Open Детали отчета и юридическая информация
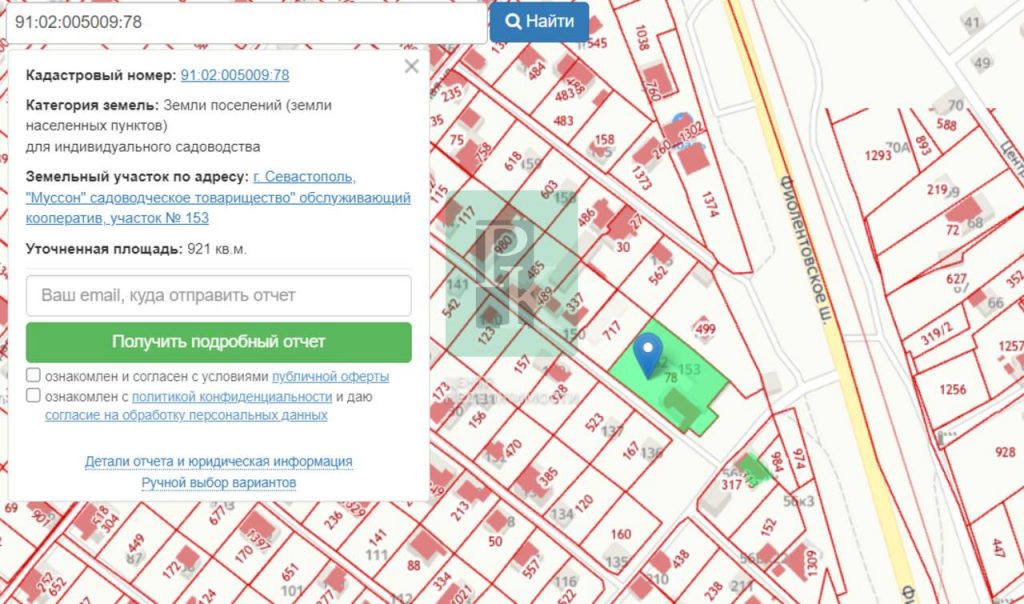This screenshot has height=604, width=1024. coord(218,461)
